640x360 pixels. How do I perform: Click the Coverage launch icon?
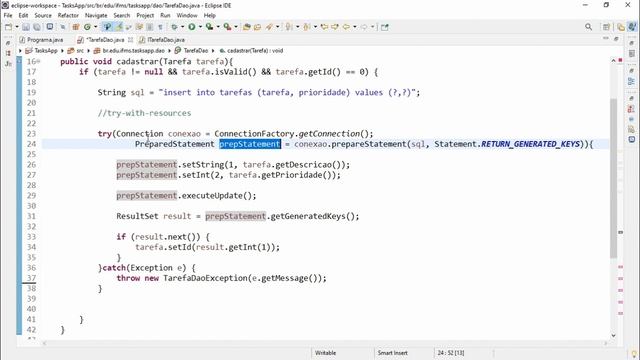209,27
